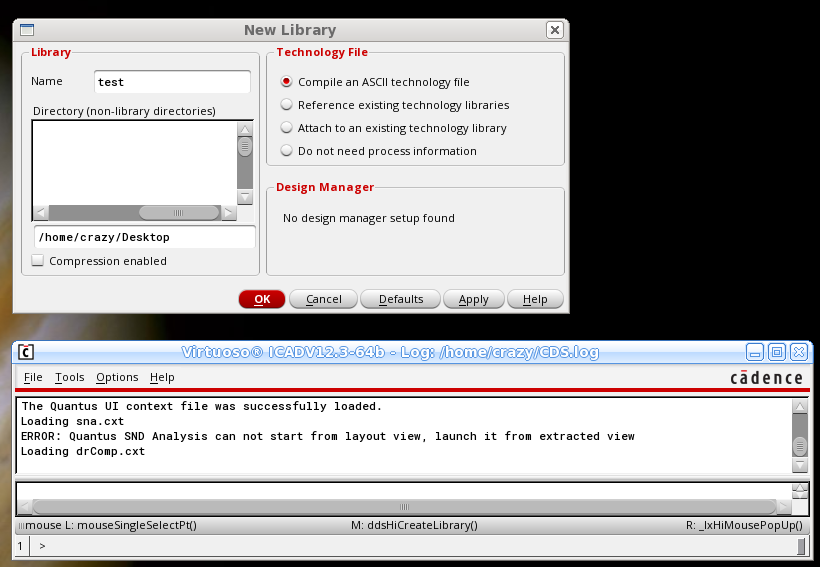
Task: Click Directory list vertical scrollbar thumb
Action: tap(245, 146)
